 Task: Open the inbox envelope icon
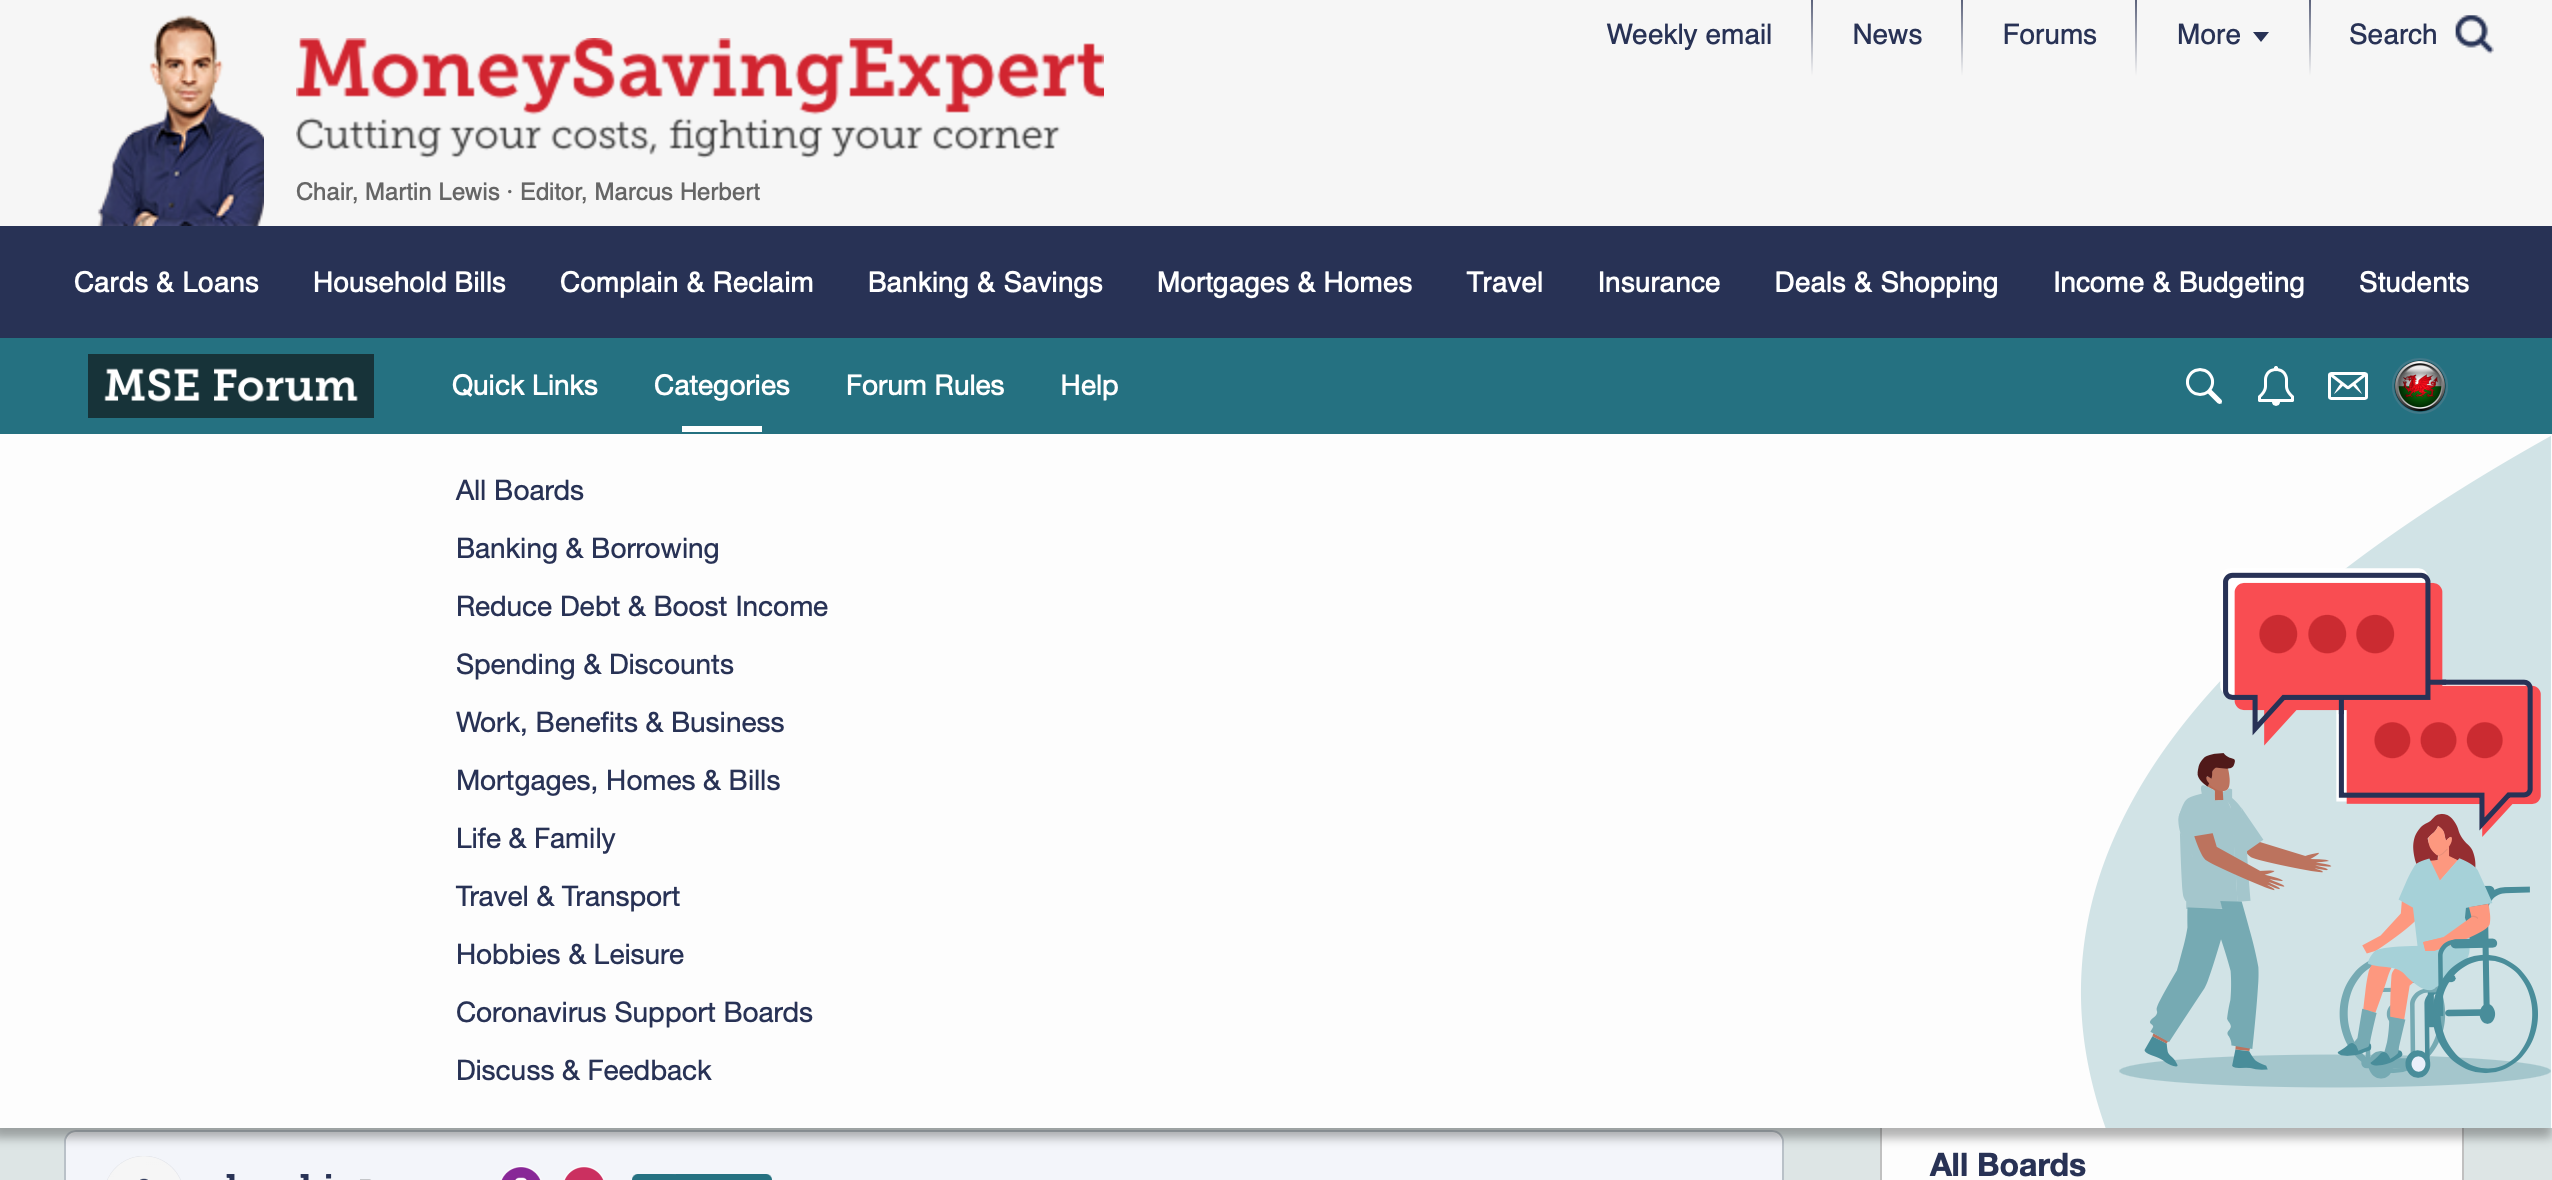click(2347, 386)
